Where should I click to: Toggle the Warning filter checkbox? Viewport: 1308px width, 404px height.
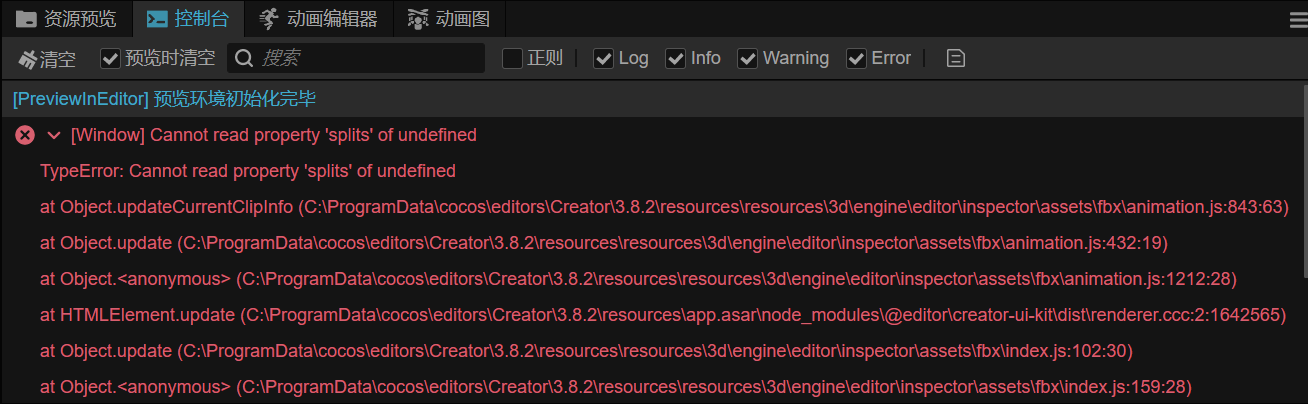point(748,58)
